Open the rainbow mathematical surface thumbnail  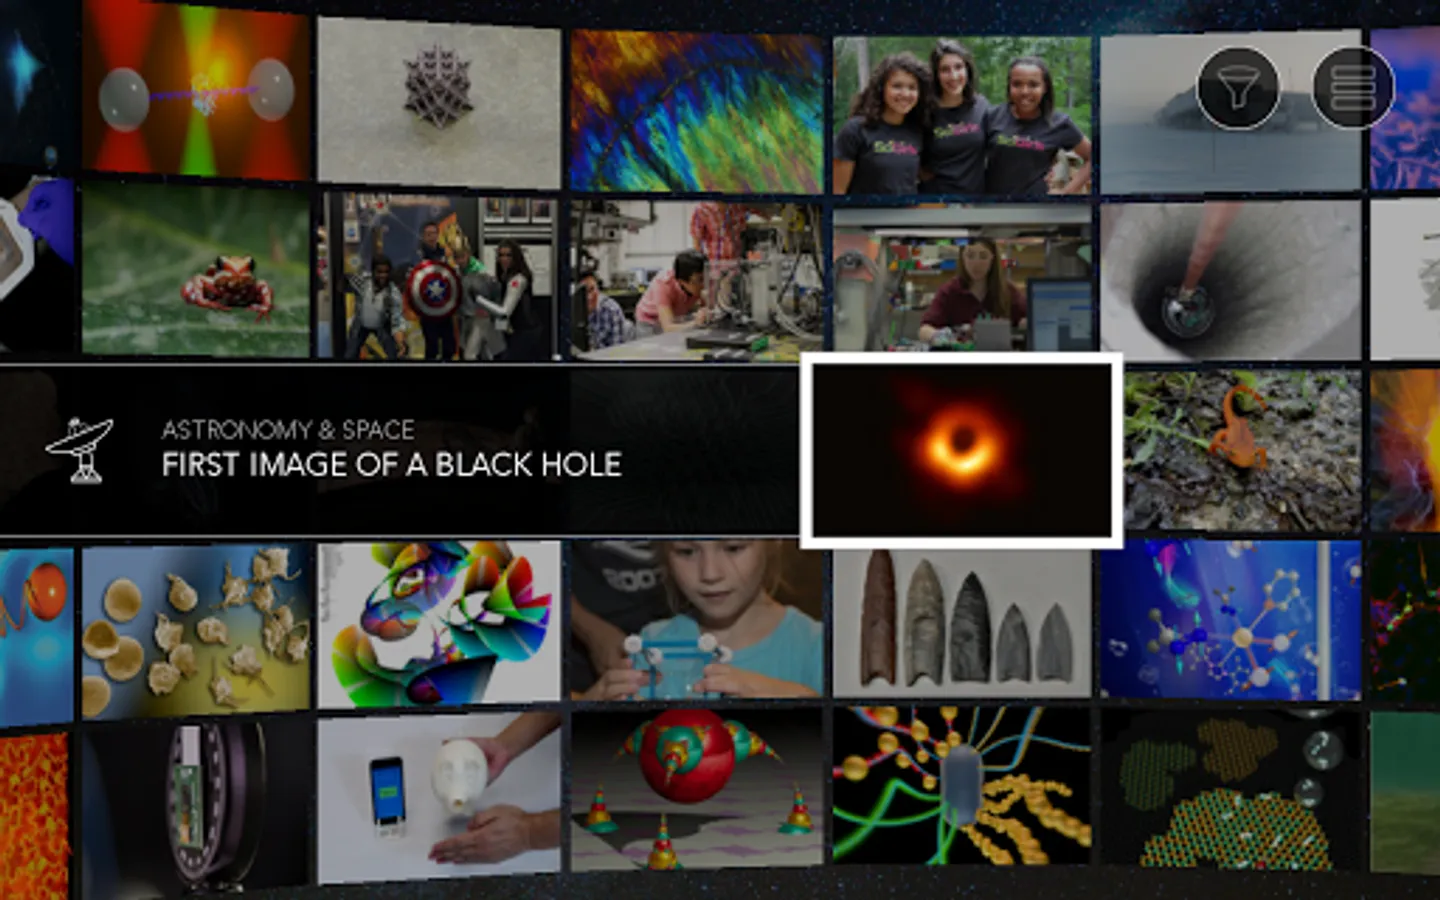[x=439, y=625]
